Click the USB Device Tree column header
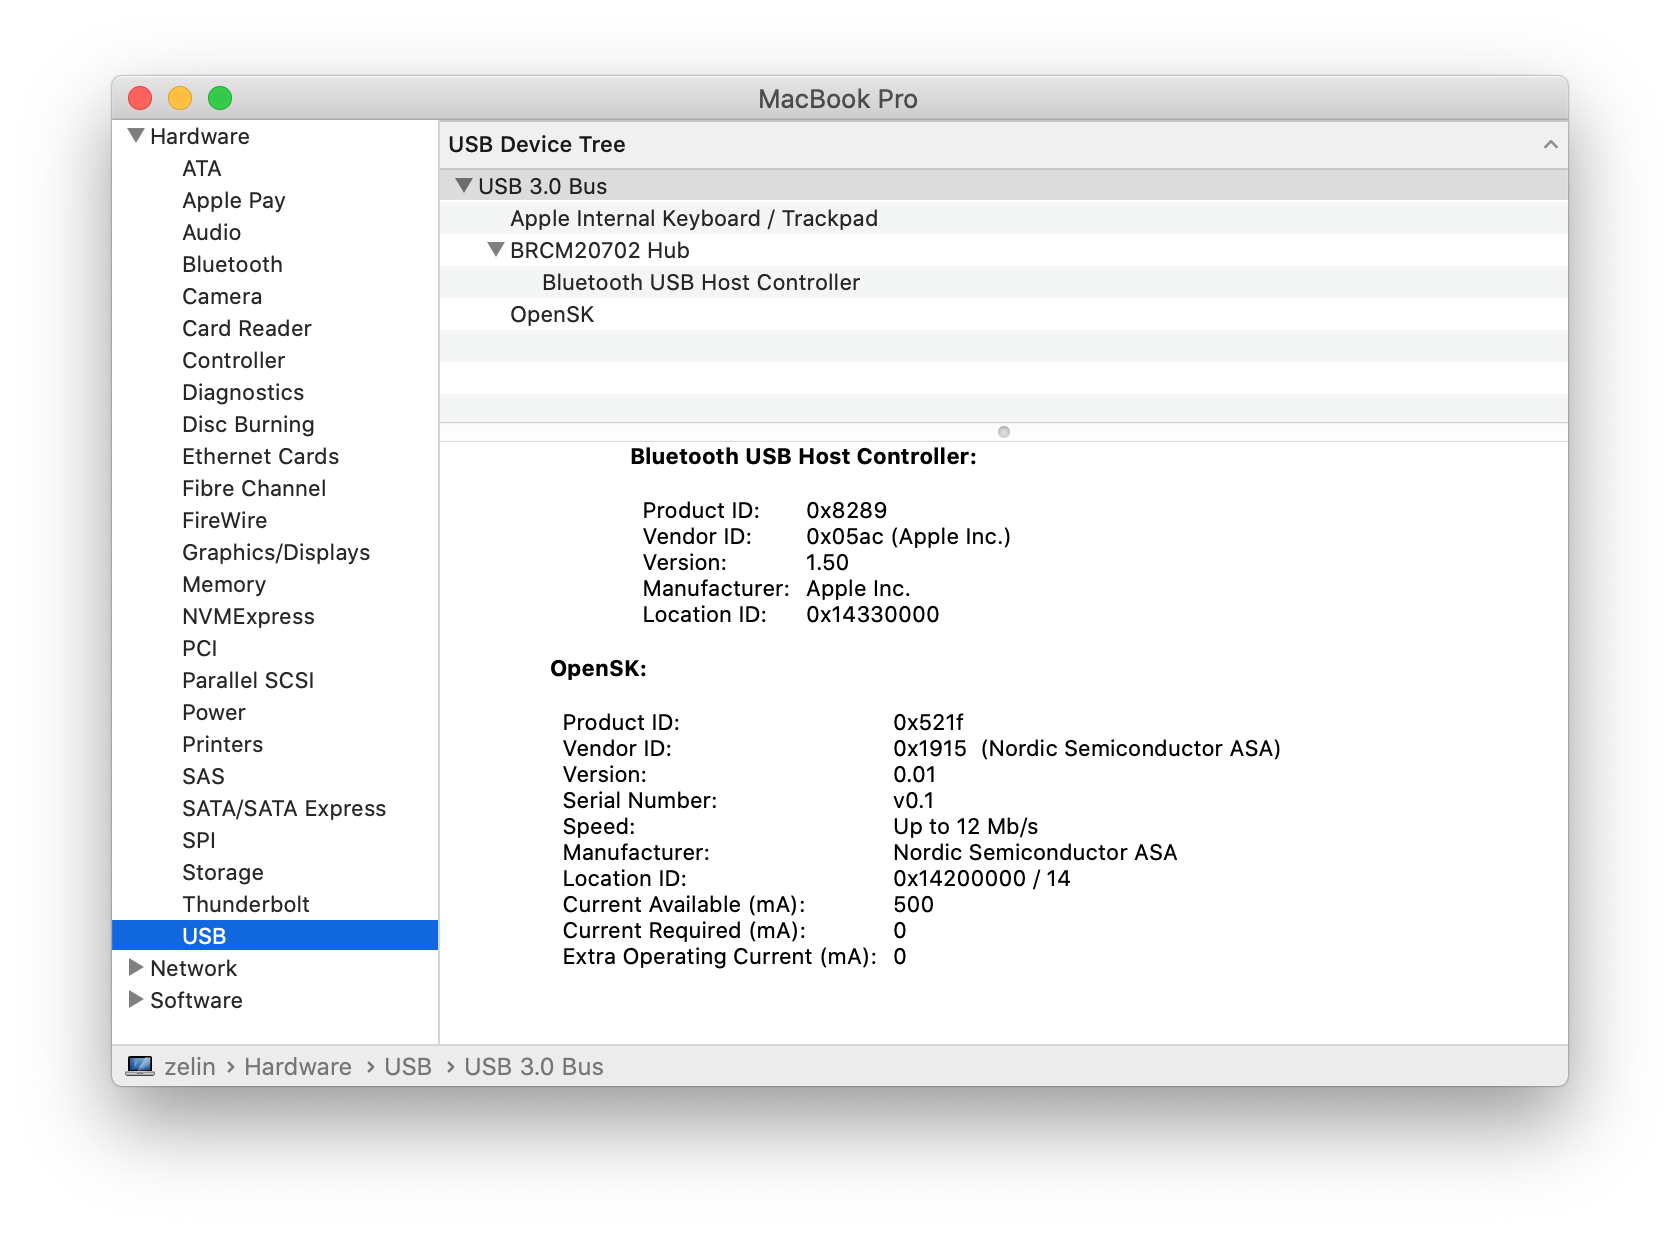Image resolution: width=1680 pixels, height=1234 pixels. click(x=1003, y=145)
